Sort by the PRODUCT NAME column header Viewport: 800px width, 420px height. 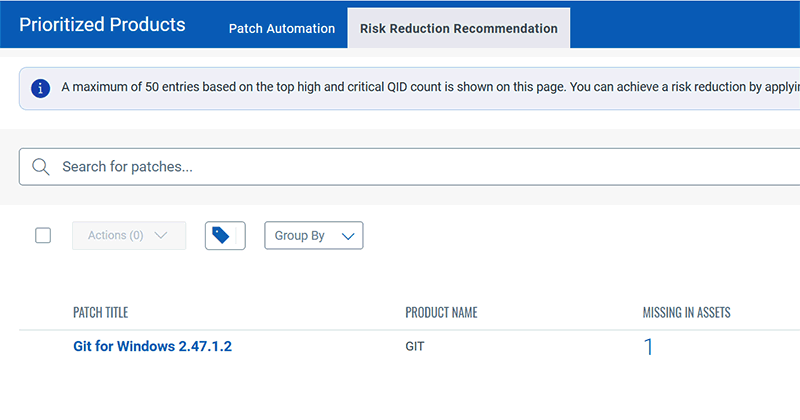pos(441,312)
